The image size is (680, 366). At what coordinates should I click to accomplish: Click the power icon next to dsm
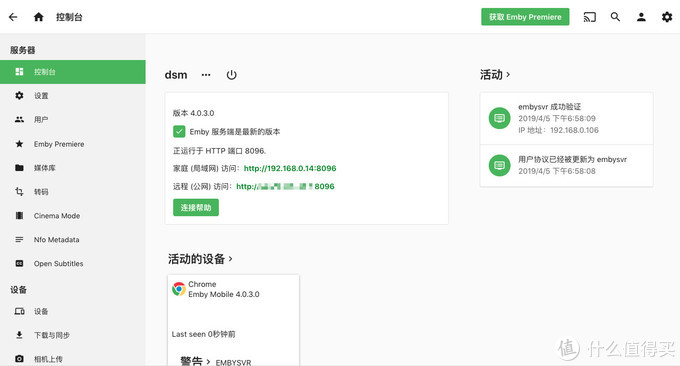coord(232,75)
